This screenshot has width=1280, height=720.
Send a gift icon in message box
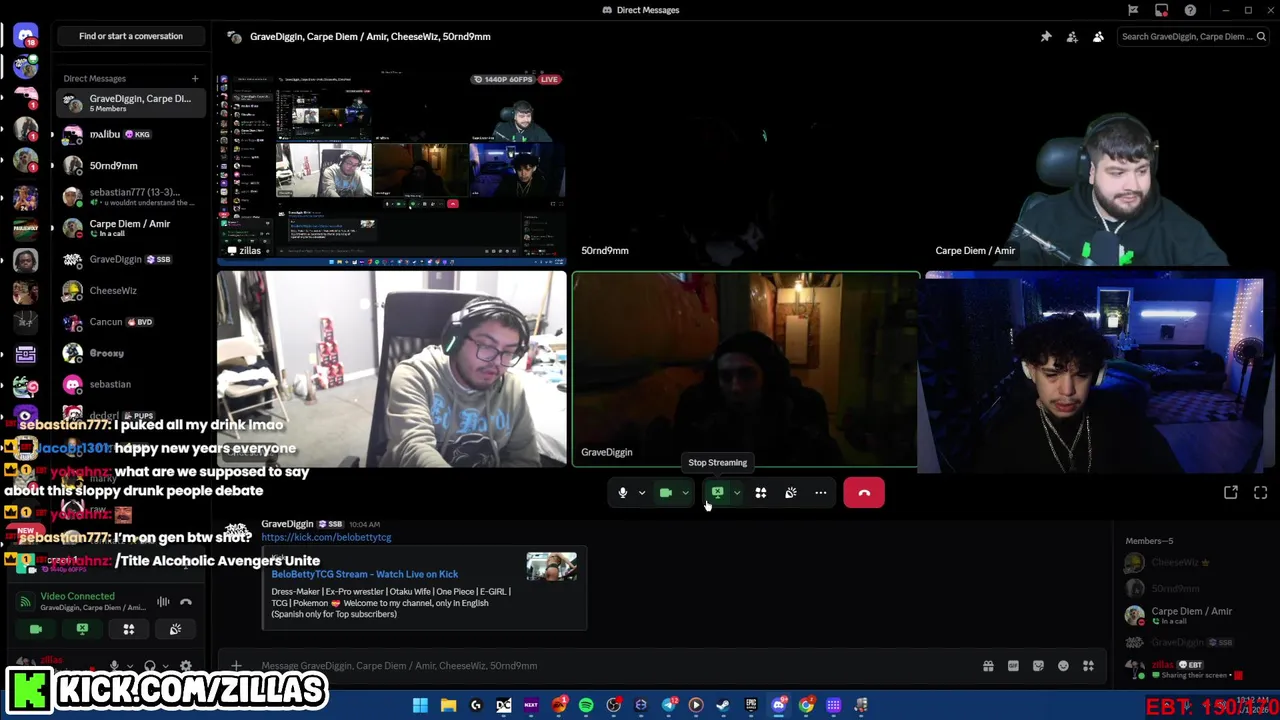click(988, 666)
